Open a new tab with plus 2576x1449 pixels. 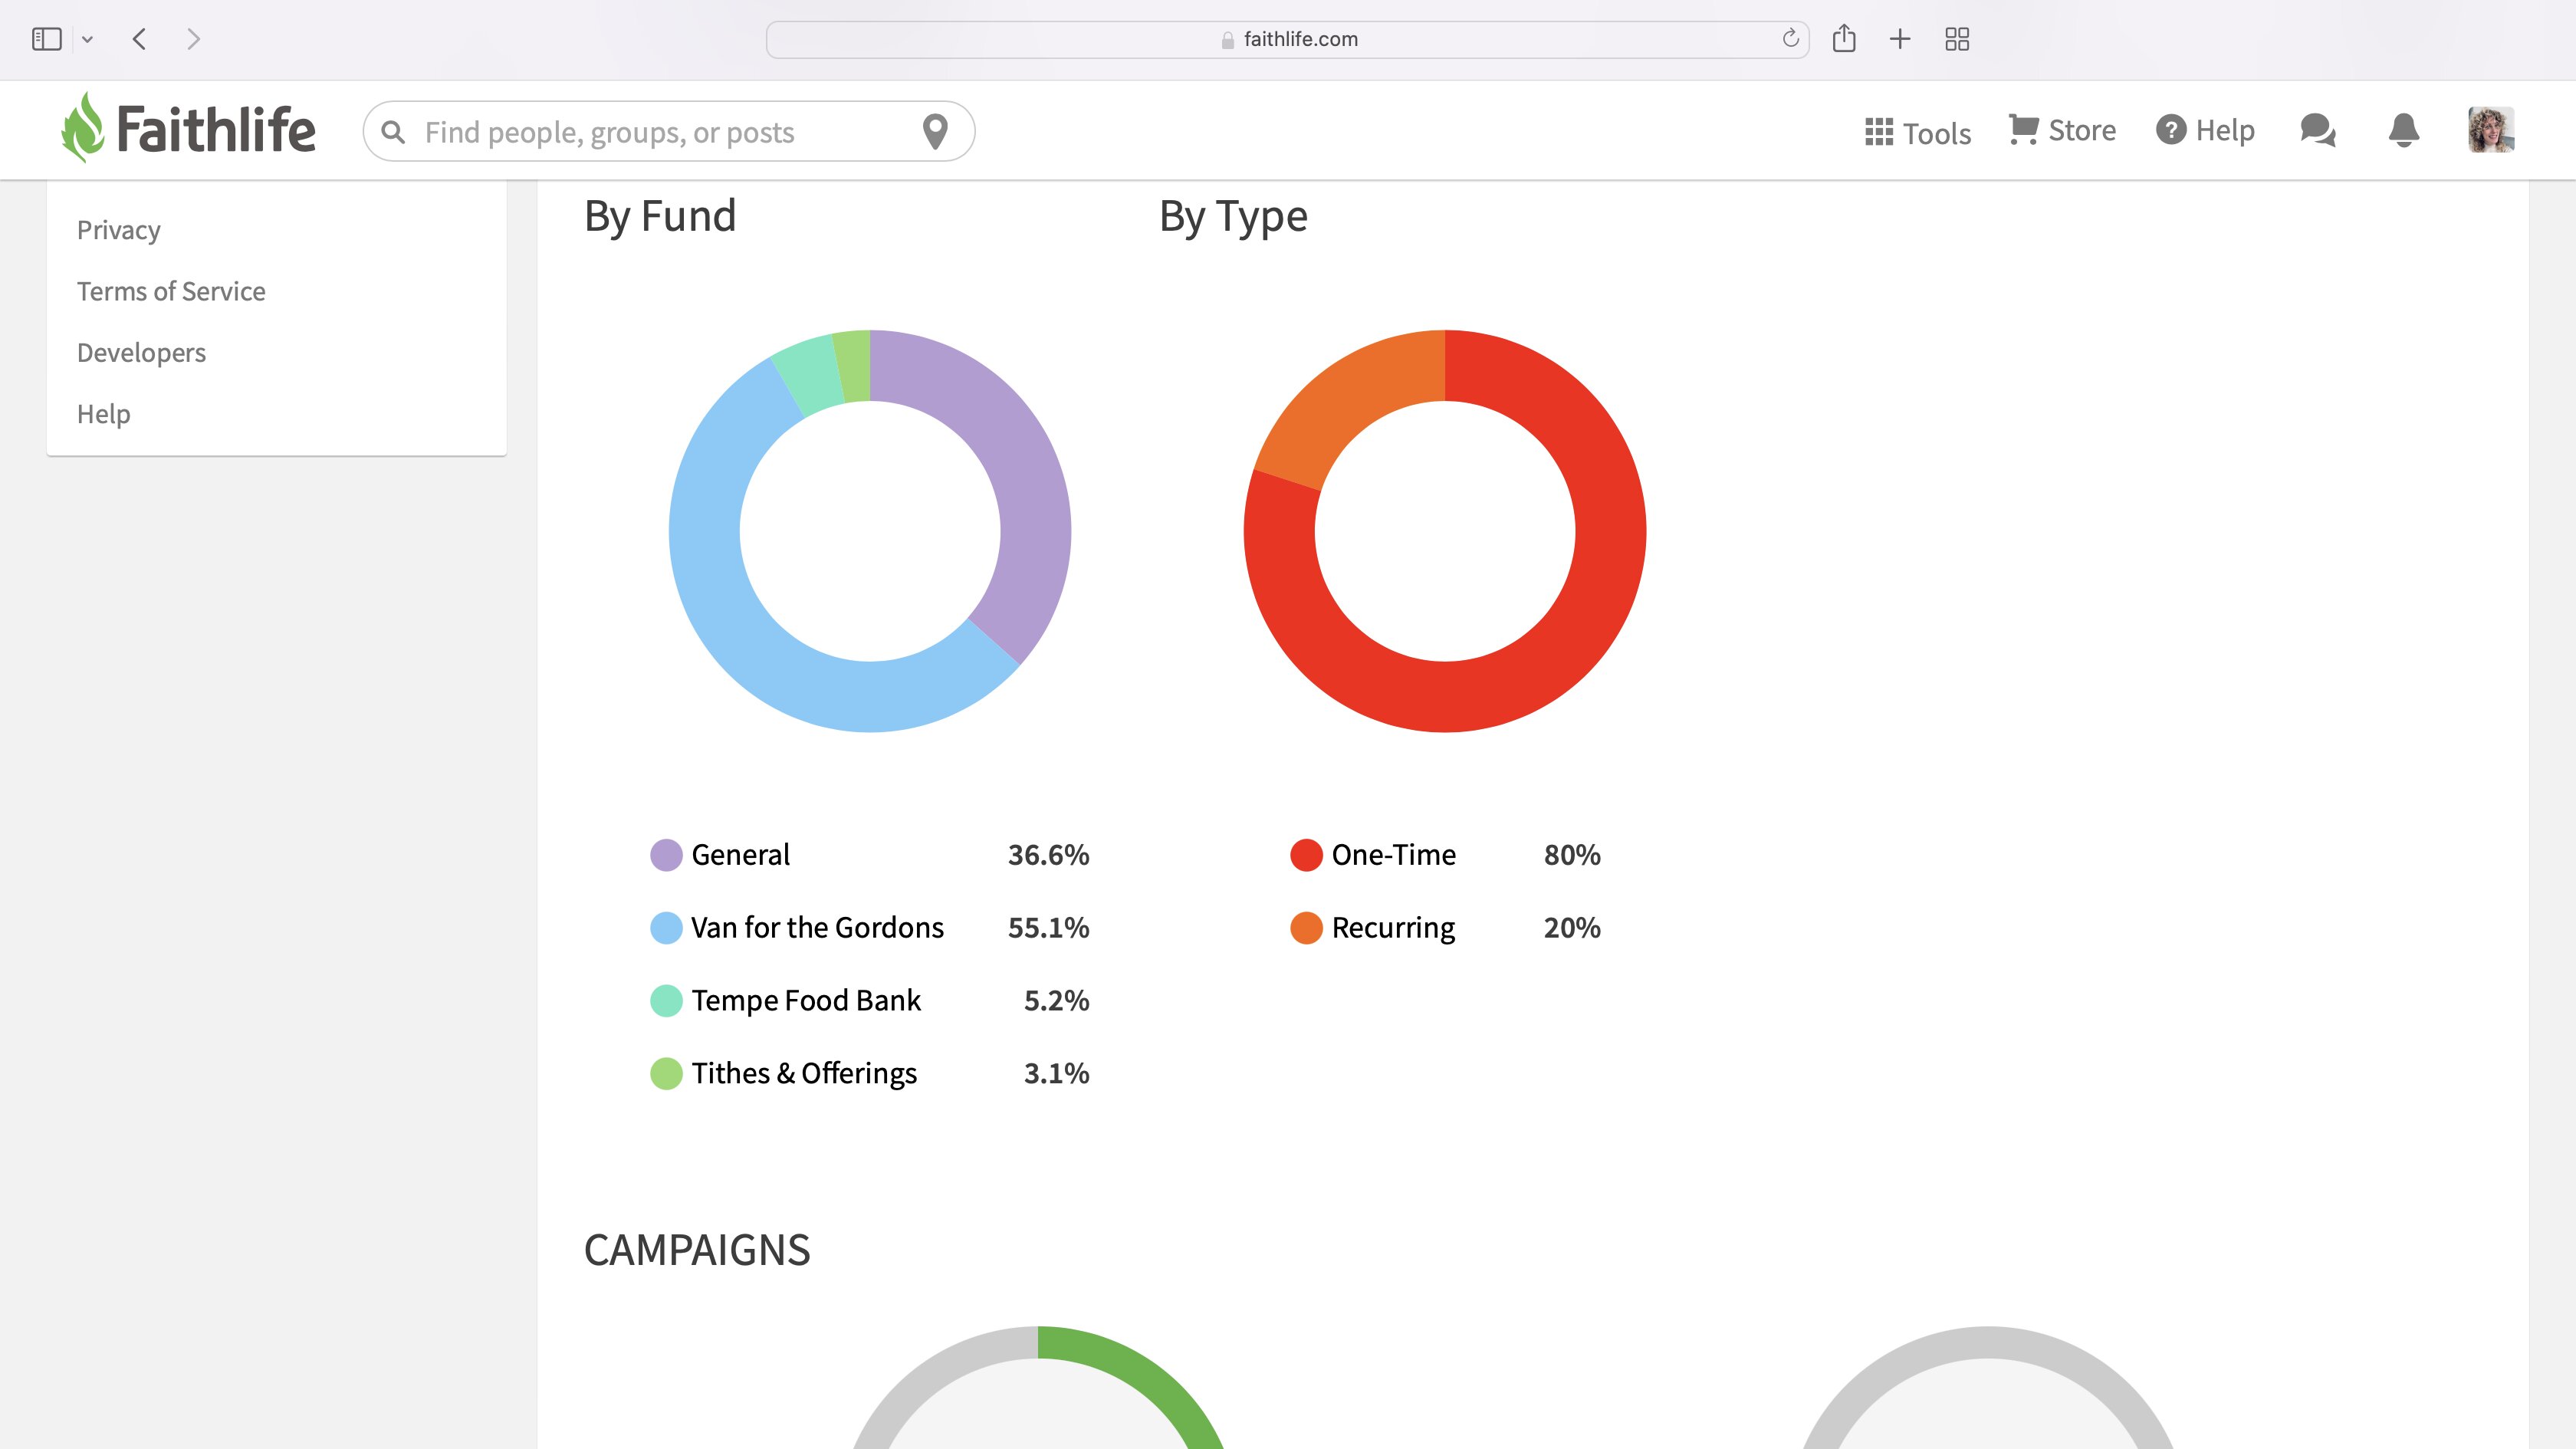point(1900,39)
